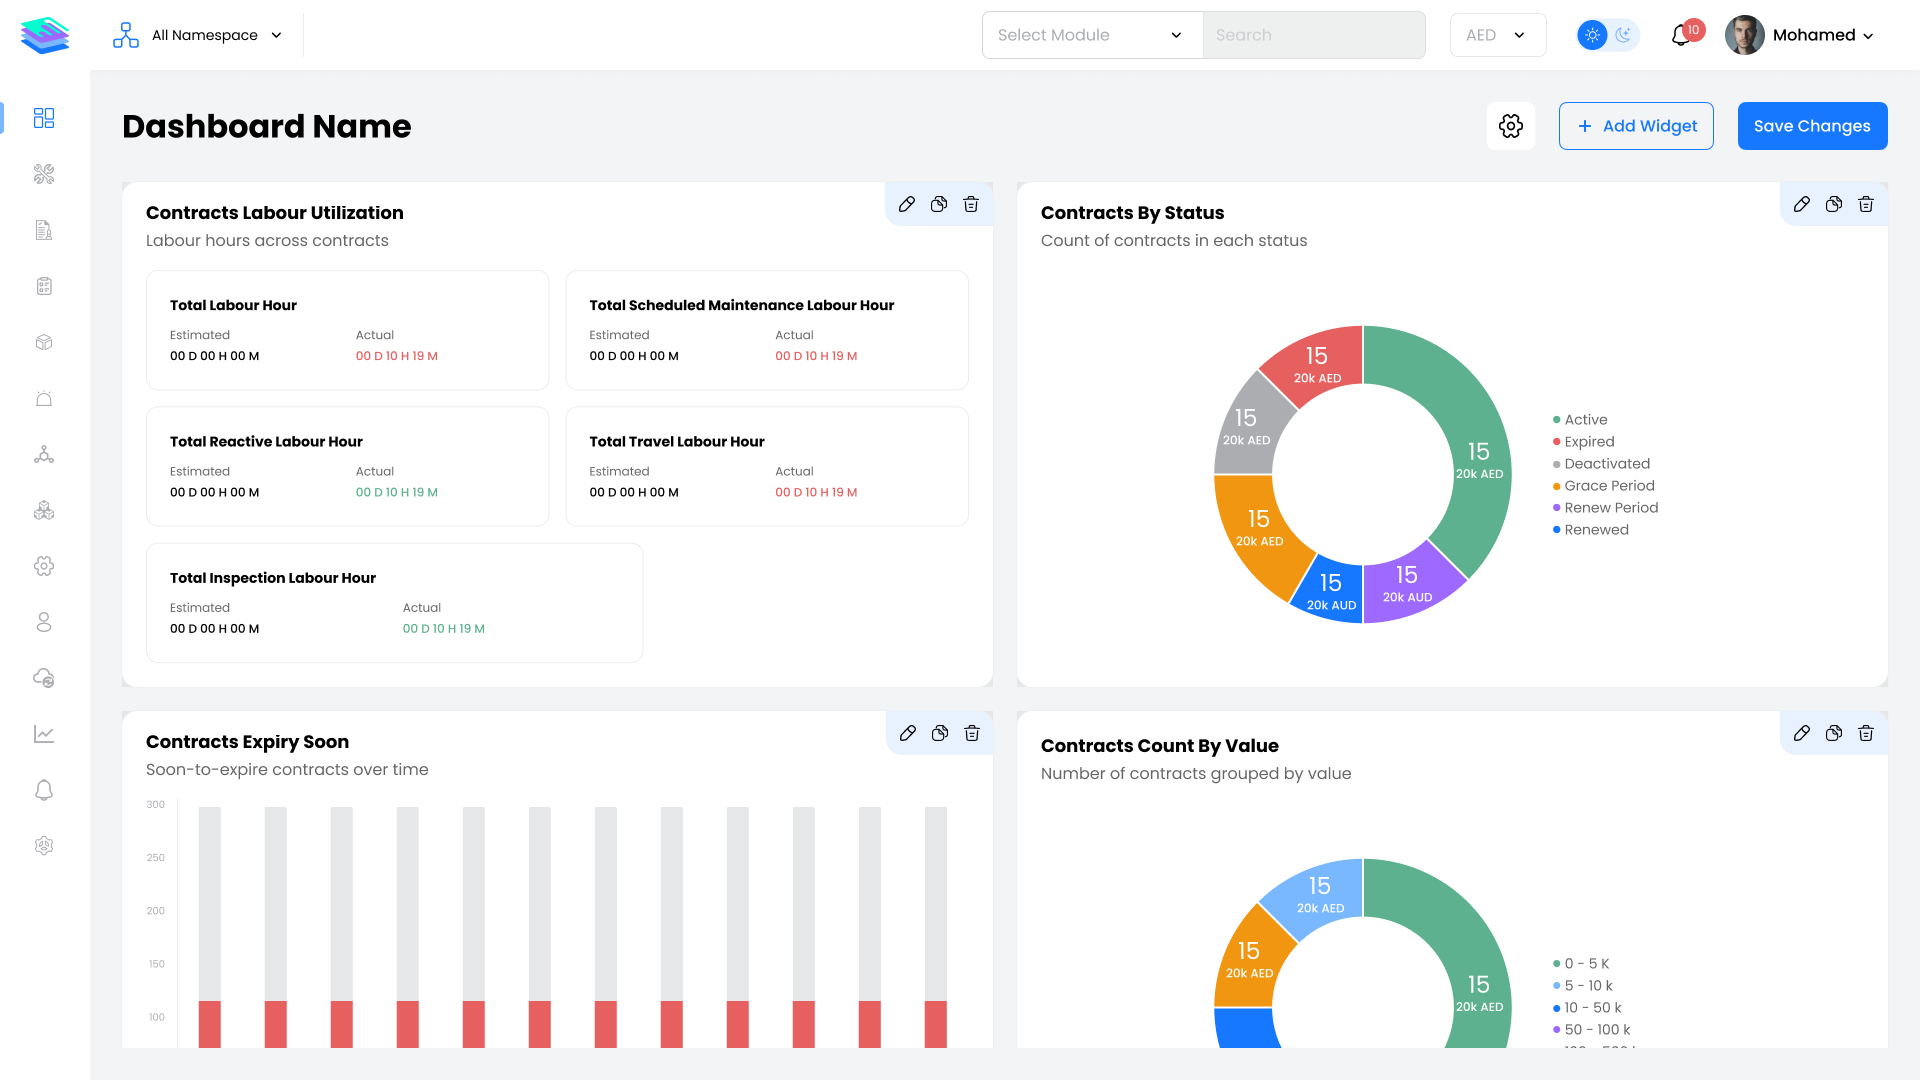Open the bell icon in the sidebar
Viewport: 1920px width, 1080px height.
44,790
